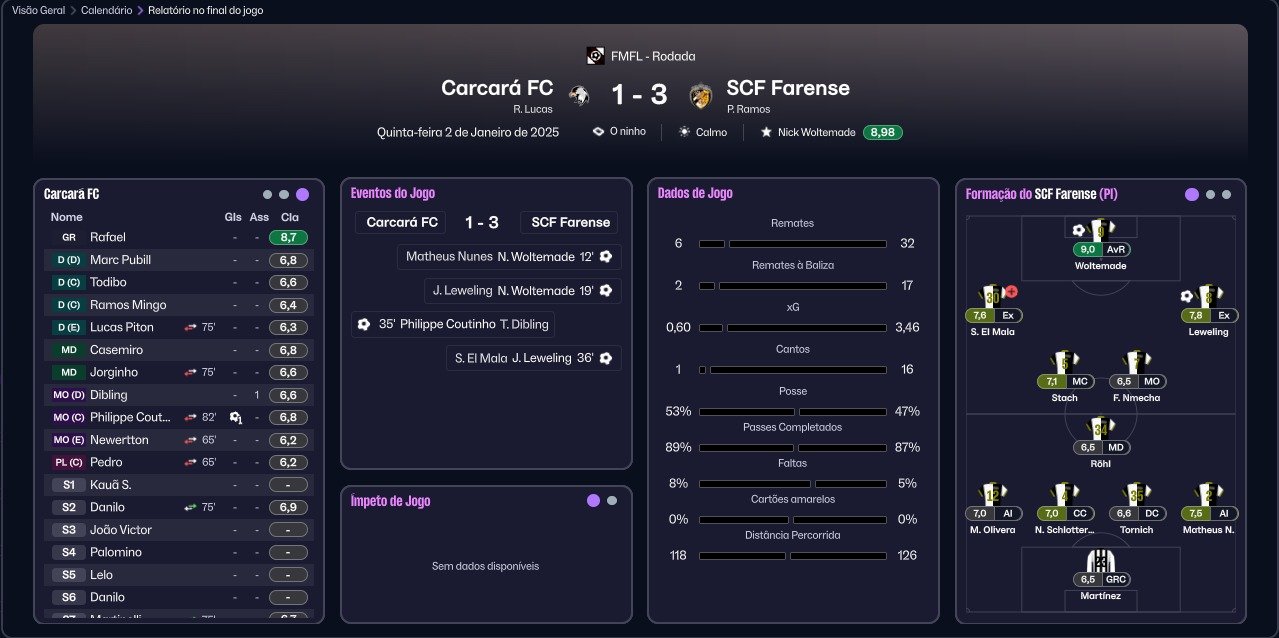
Task: Click the SCF Farense club crest
Action: point(701,95)
